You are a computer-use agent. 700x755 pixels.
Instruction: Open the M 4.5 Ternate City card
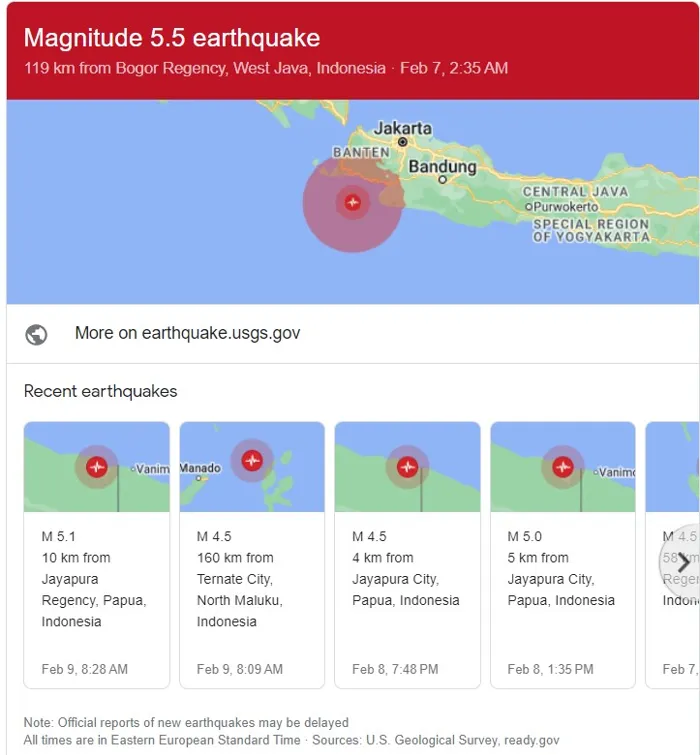252,555
